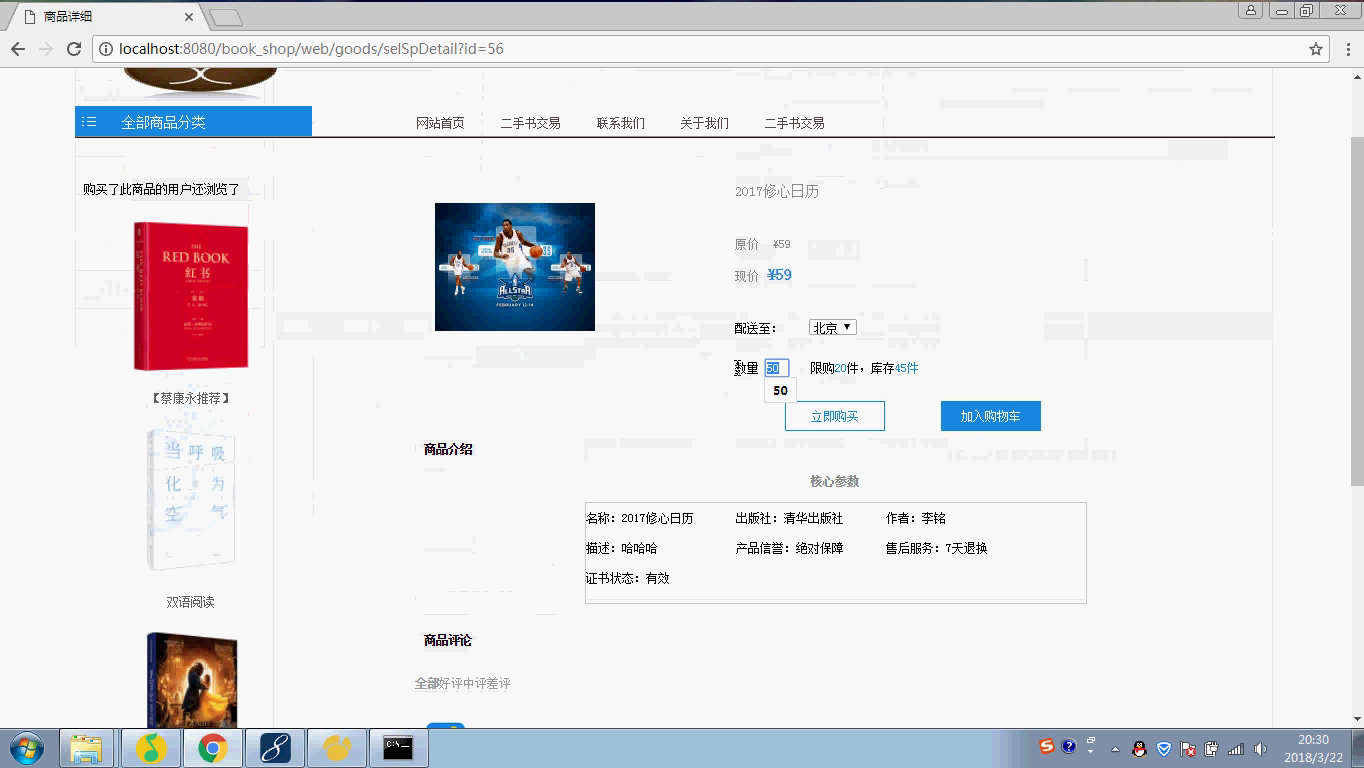Click 购买了此商品的用户还浏览了 heading

162,189
